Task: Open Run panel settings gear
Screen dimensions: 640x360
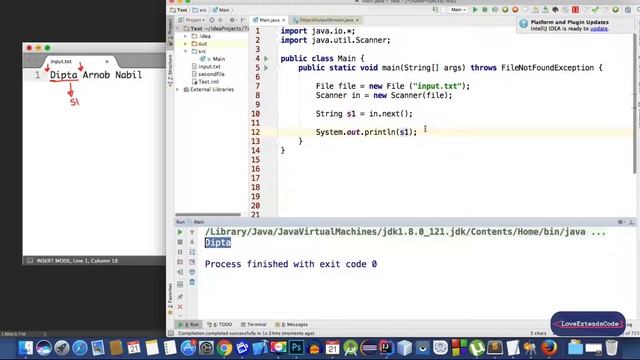Action: 620,222
